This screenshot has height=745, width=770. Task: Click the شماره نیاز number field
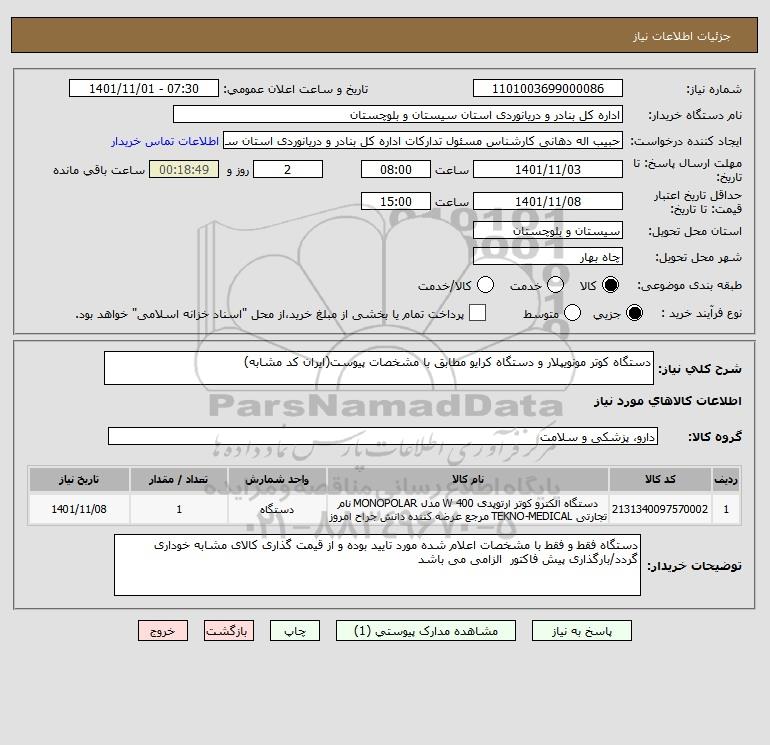[548, 88]
